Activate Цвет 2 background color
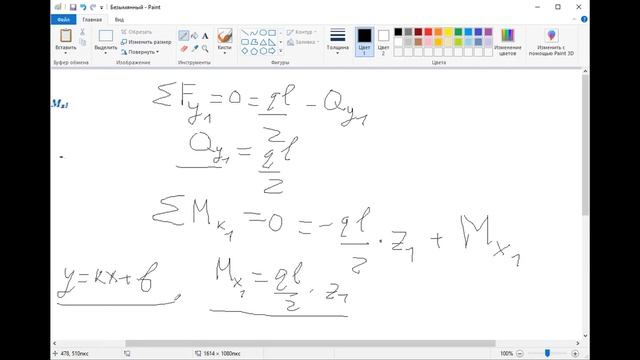The width and height of the screenshot is (640, 360). [383, 42]
